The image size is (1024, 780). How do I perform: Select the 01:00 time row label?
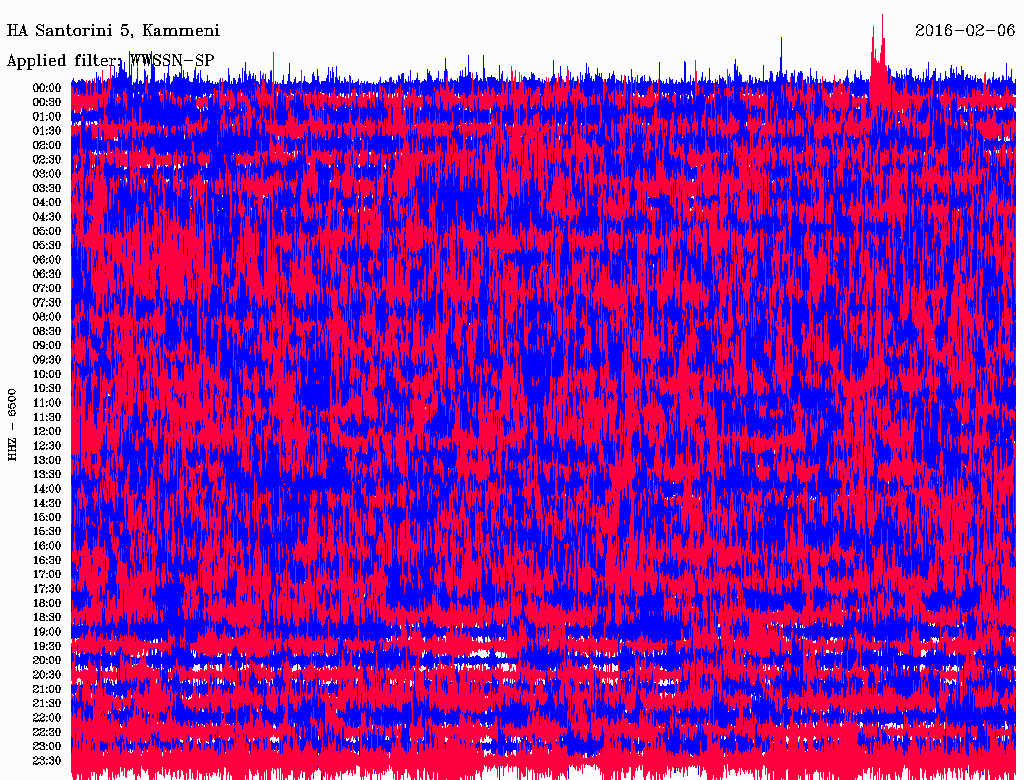click(x=46, y=116)
